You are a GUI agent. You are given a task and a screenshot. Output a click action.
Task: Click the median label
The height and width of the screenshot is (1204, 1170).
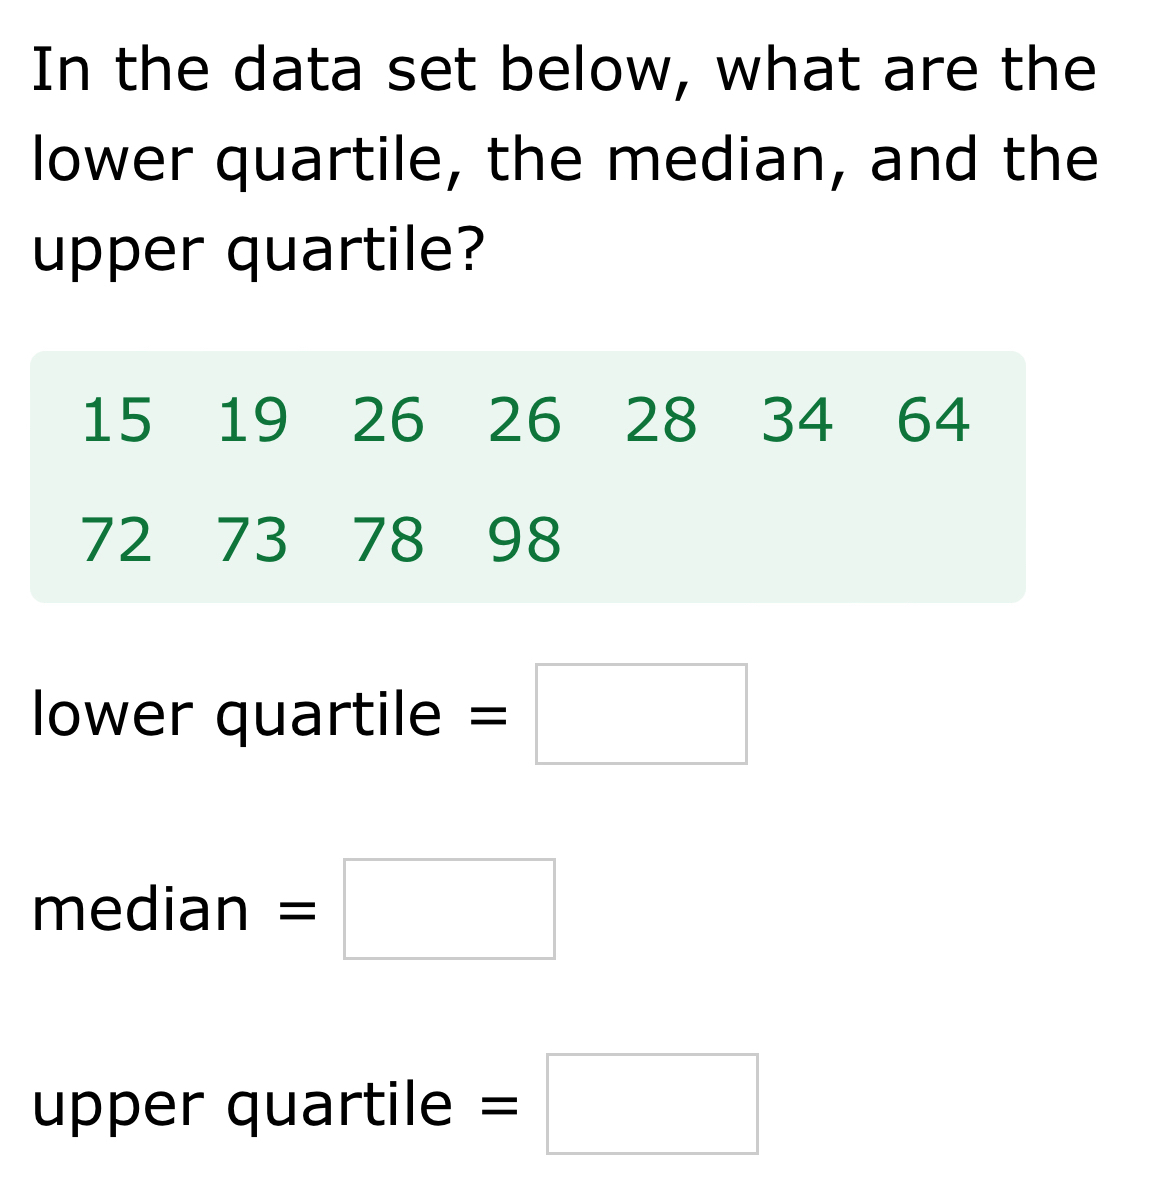tap(141, 908)
